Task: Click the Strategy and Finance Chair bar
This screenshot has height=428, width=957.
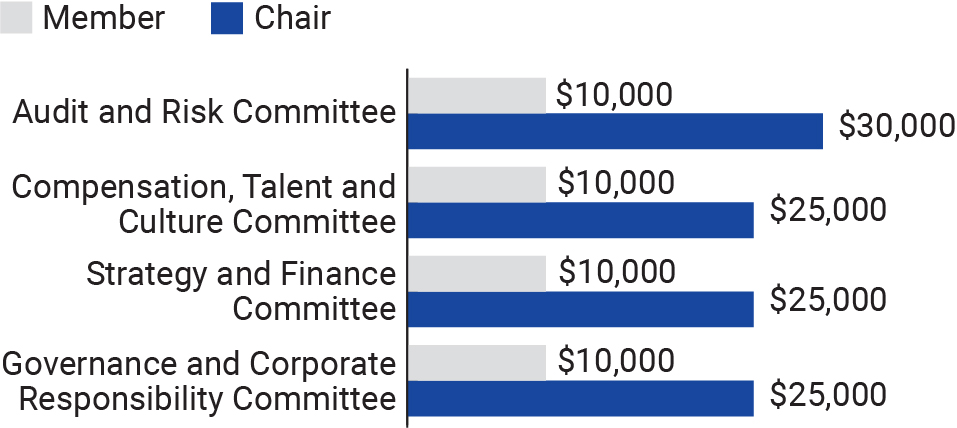Action: pos(581,309)
